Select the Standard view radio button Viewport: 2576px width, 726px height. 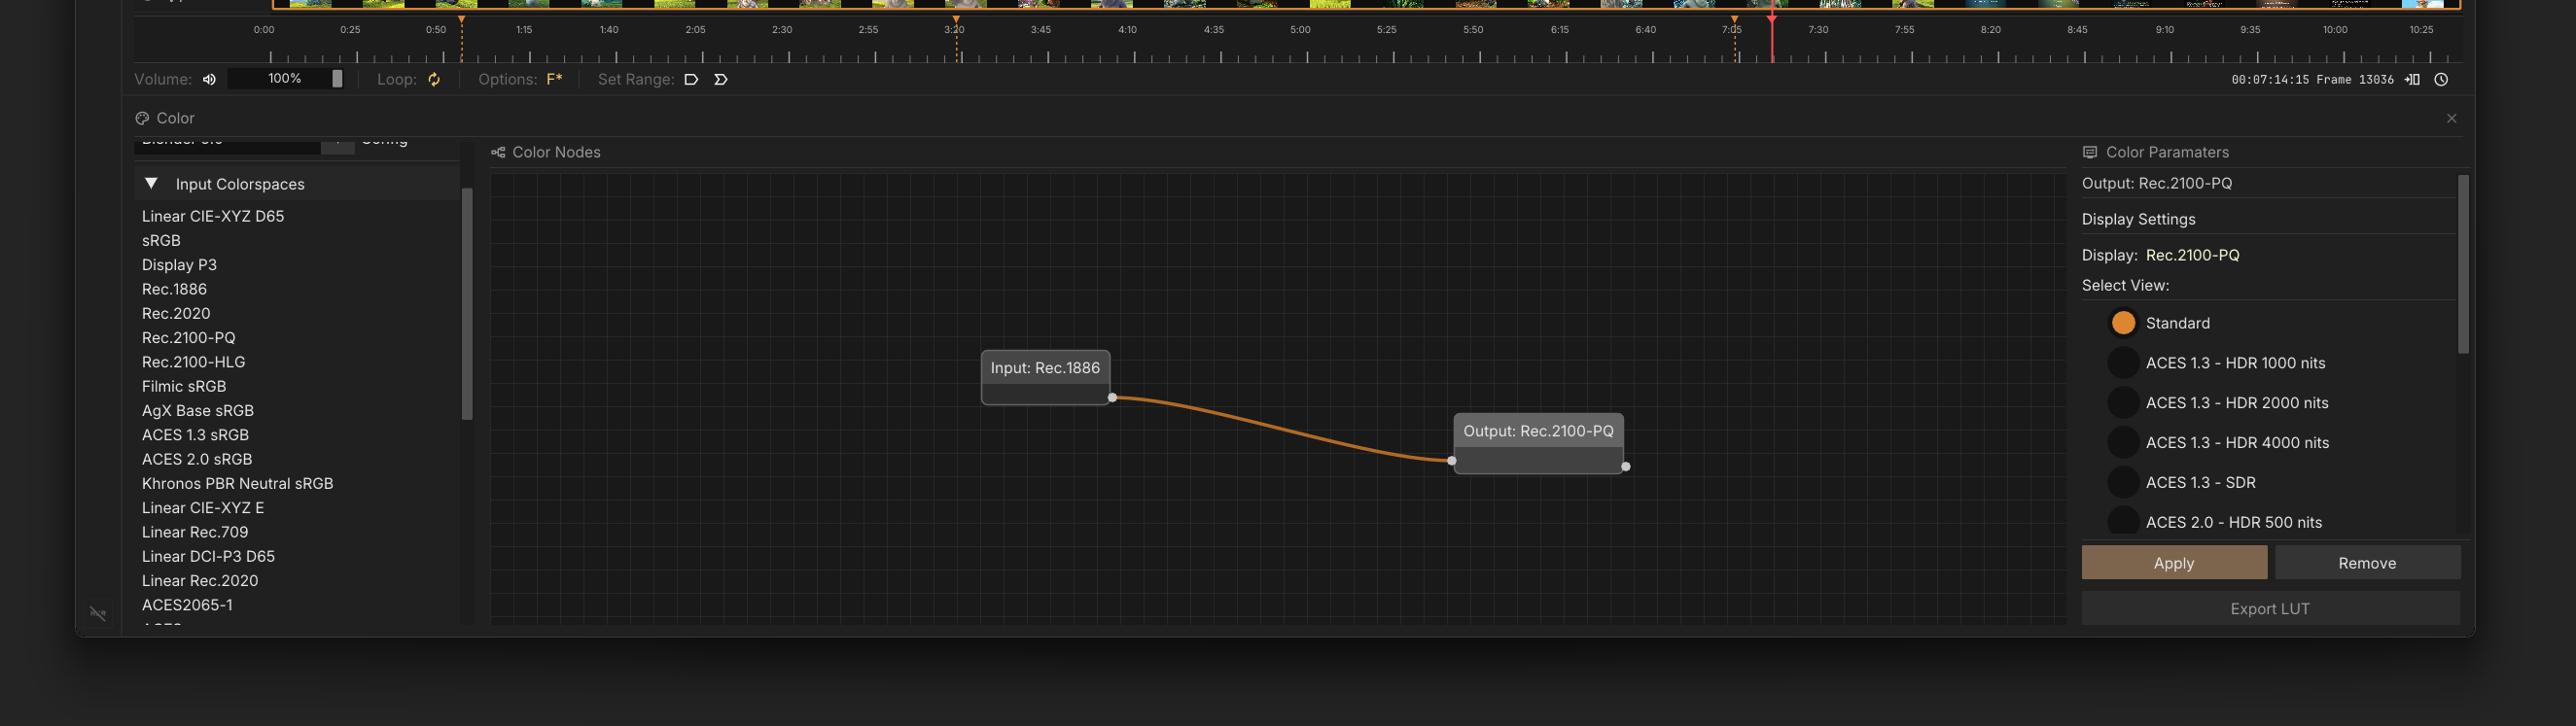click(2123, 323)
